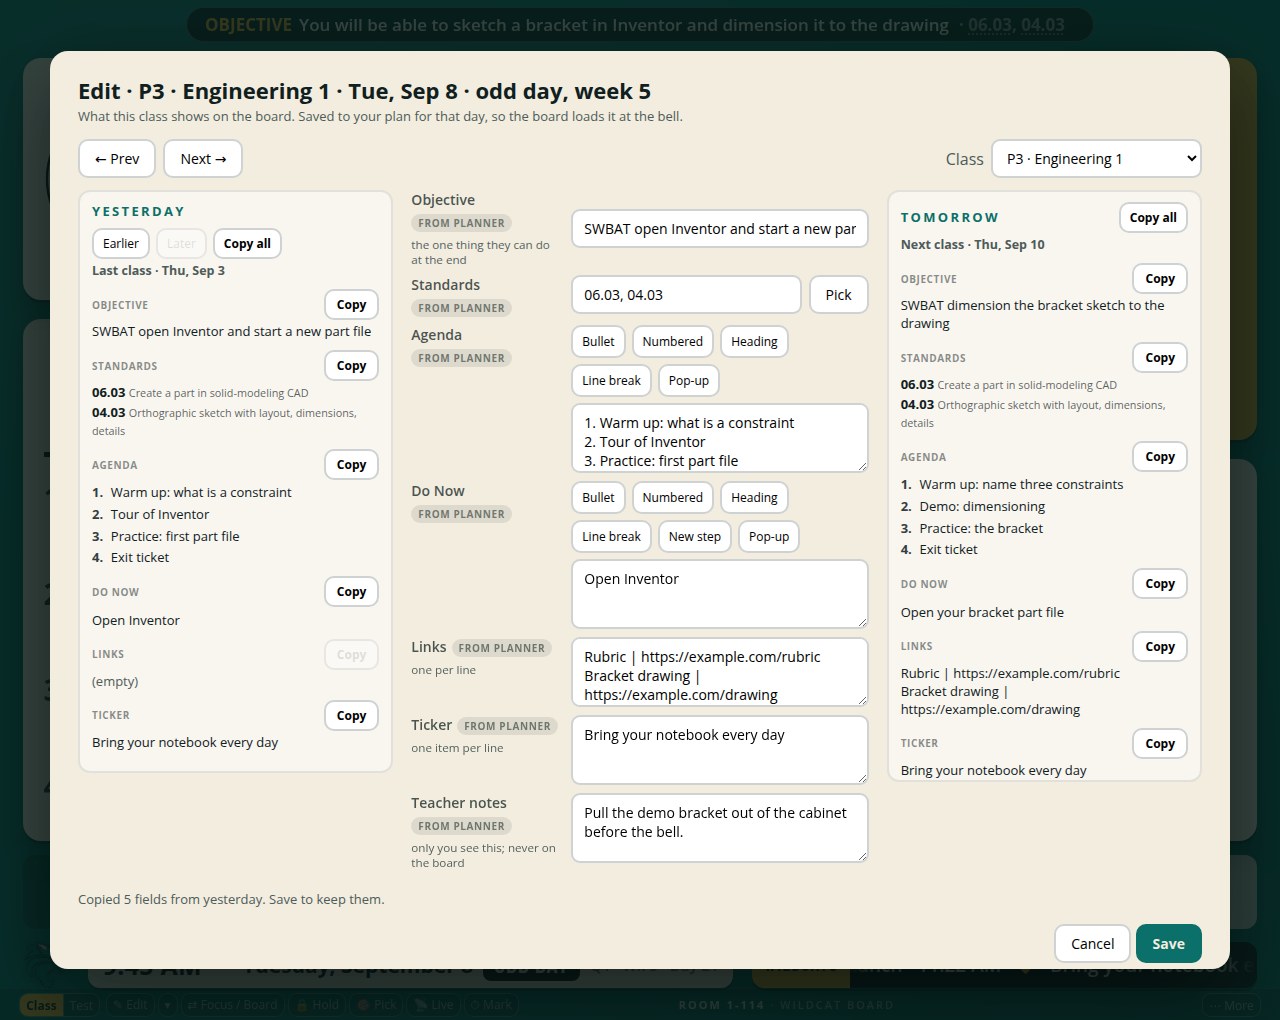
Task: Select the Earlier button under Yesterday
Action: pos(121,244)
